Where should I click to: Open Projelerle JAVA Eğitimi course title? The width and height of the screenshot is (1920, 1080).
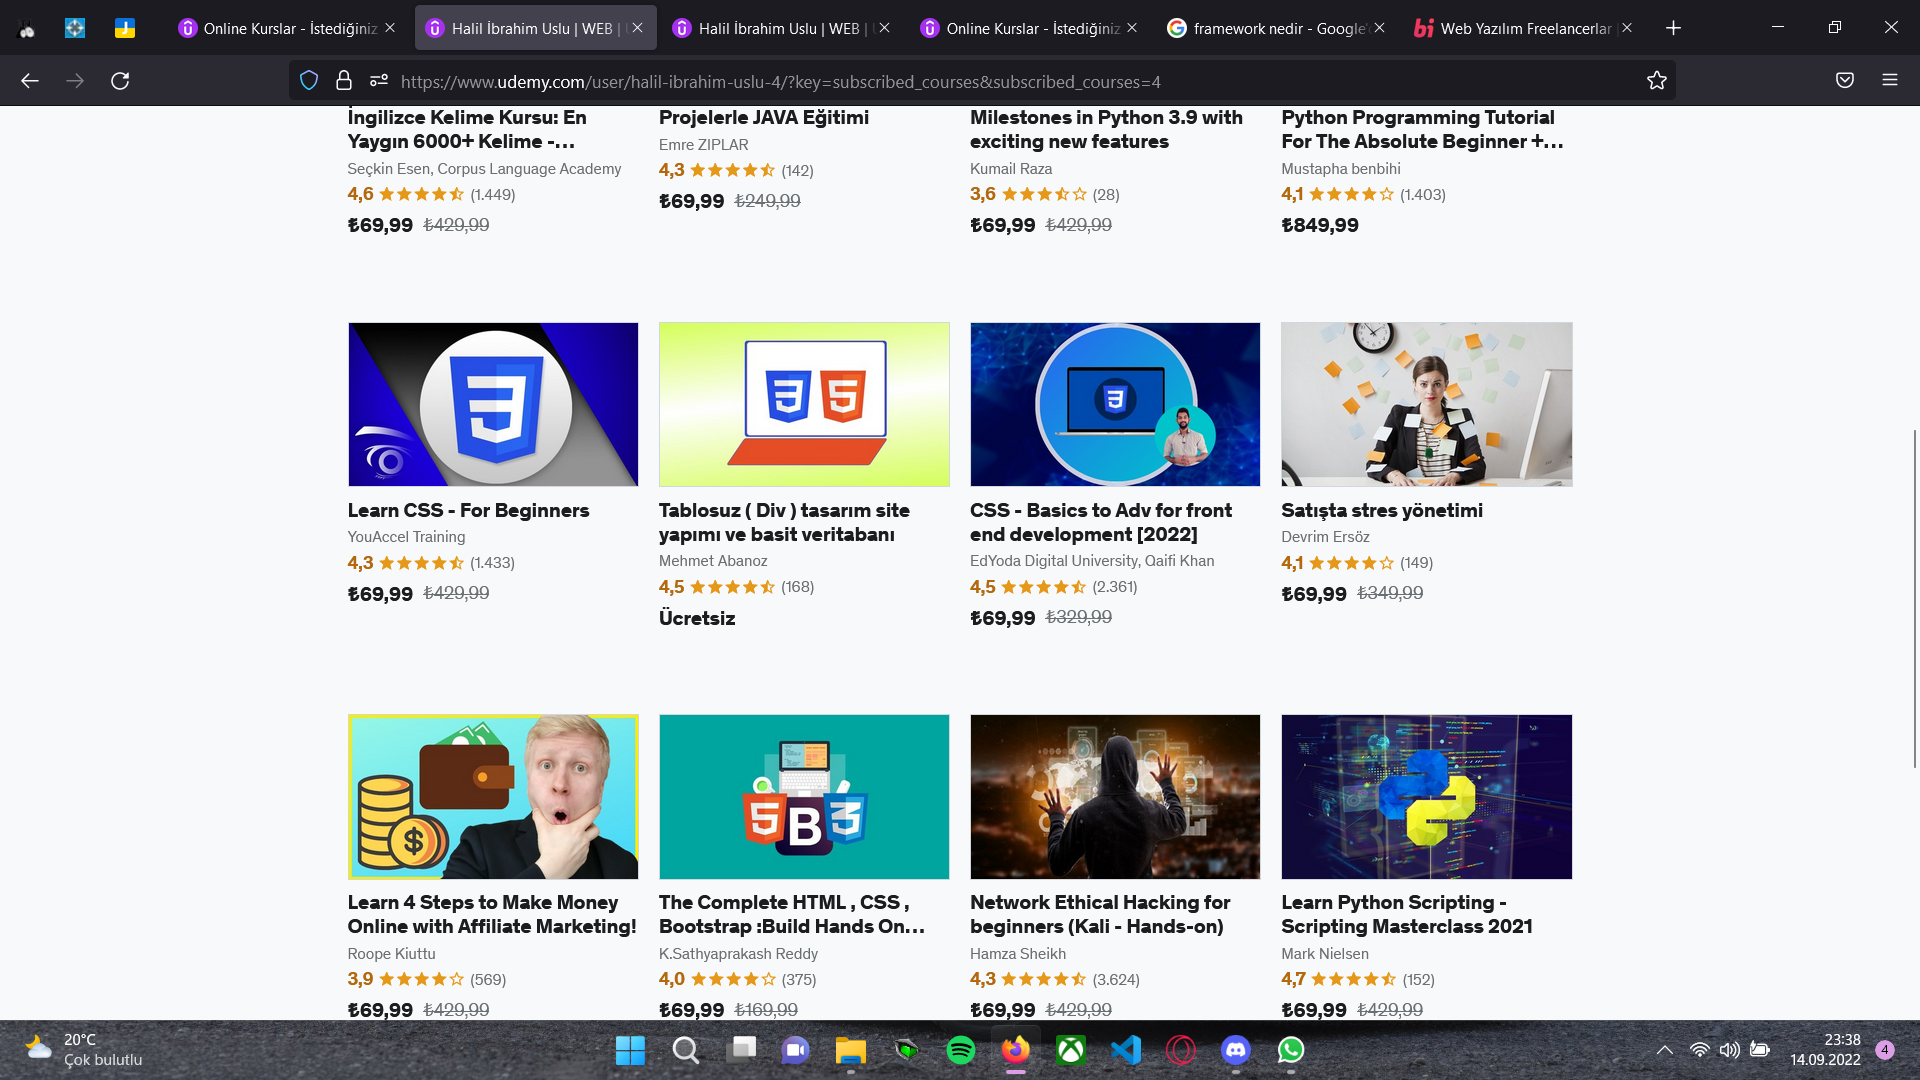(x=764, y=117)
